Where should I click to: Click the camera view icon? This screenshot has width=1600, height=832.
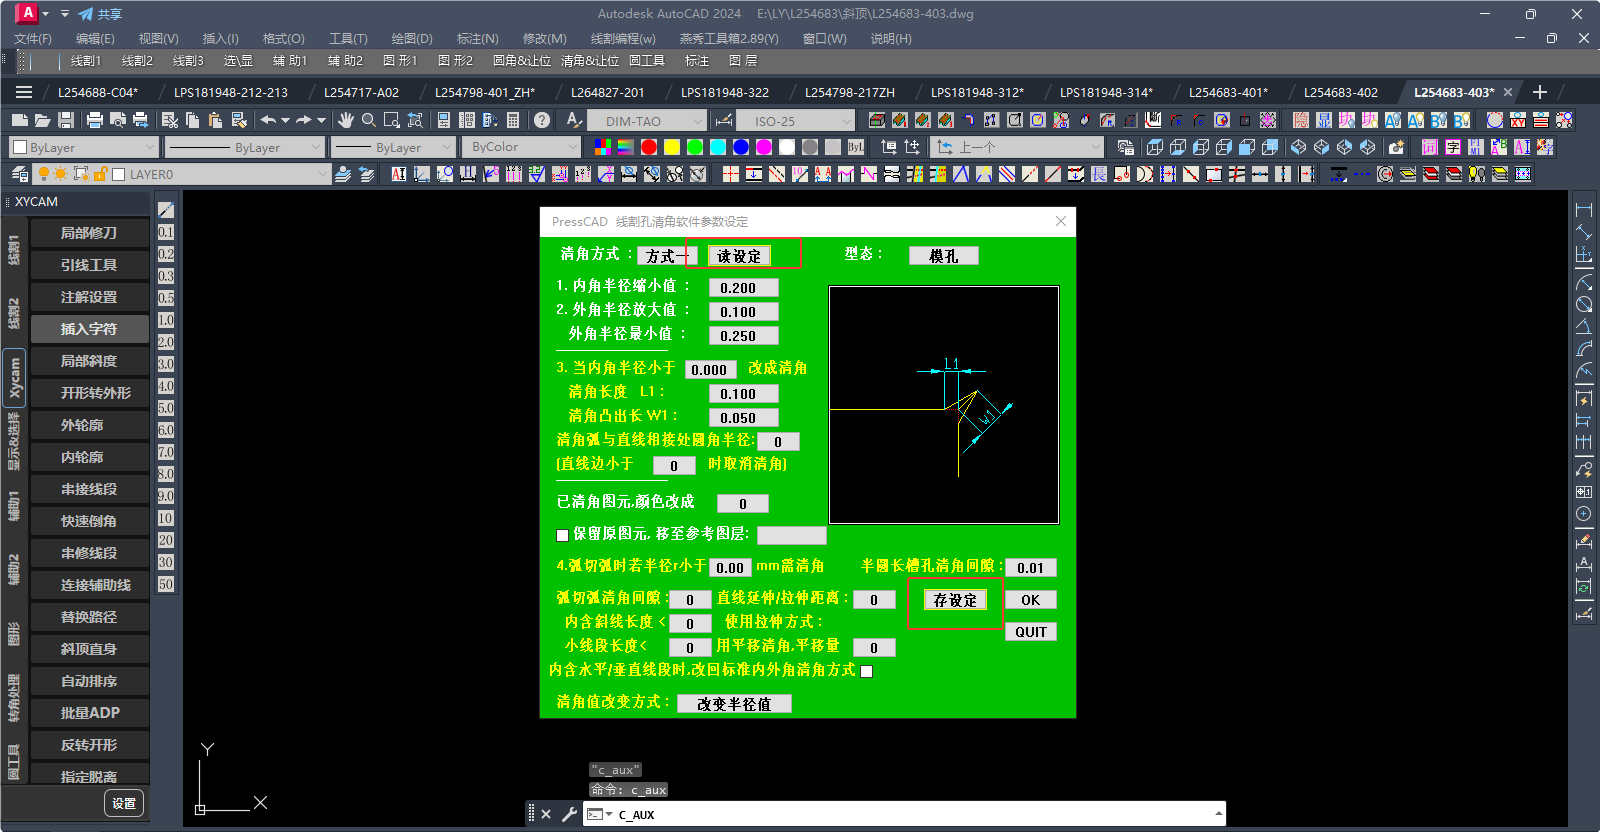1397,147
